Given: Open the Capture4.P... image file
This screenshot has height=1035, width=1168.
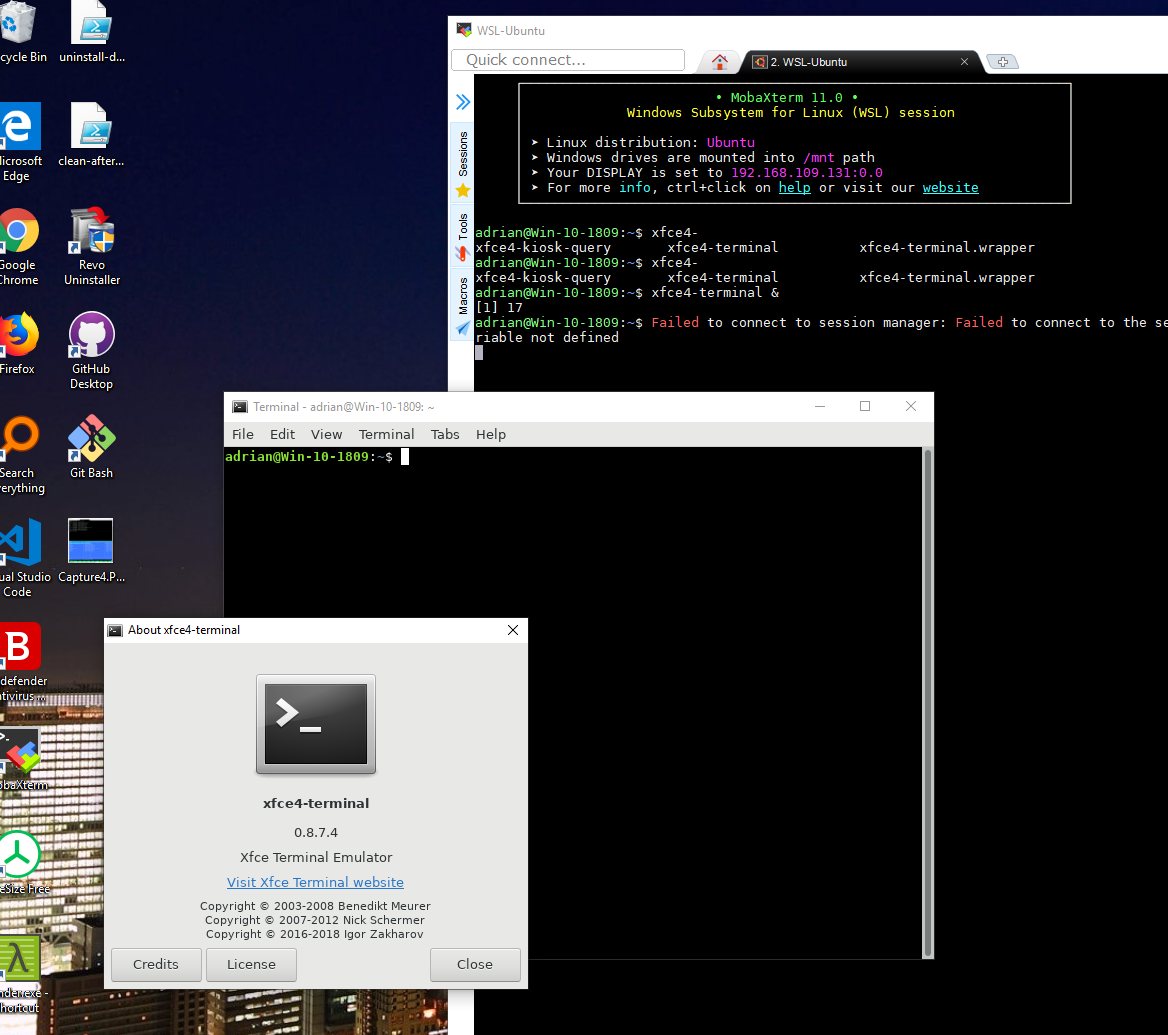Looking at the screenshot, I should 91,551.
